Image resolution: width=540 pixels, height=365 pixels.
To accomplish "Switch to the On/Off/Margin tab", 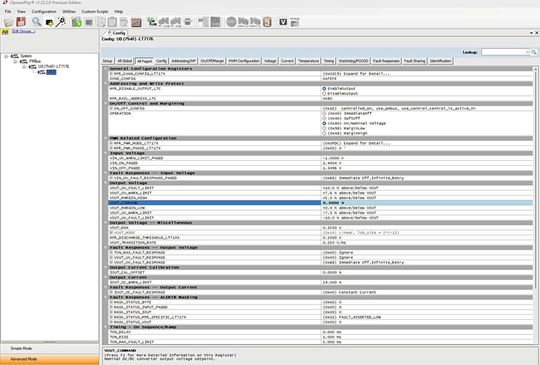I will point(212,61).
